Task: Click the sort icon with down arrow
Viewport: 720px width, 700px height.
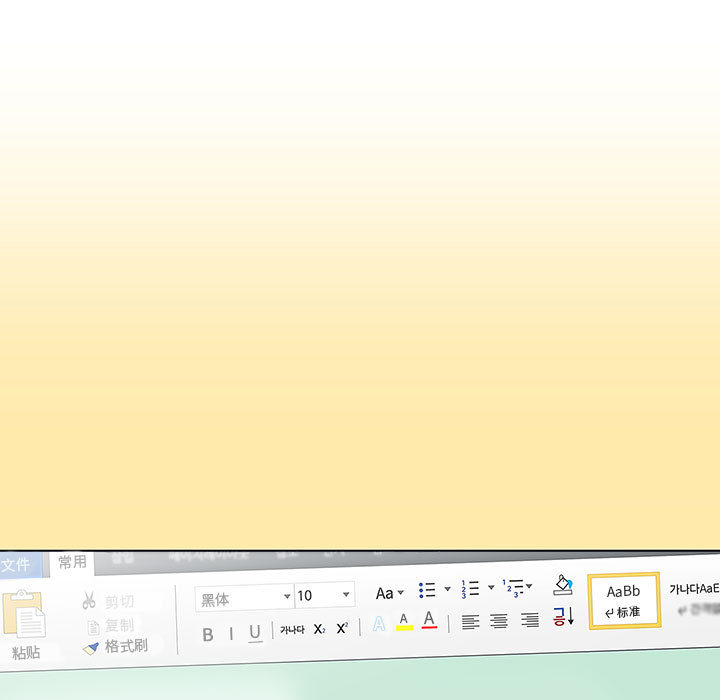Action: coord(563,616)
